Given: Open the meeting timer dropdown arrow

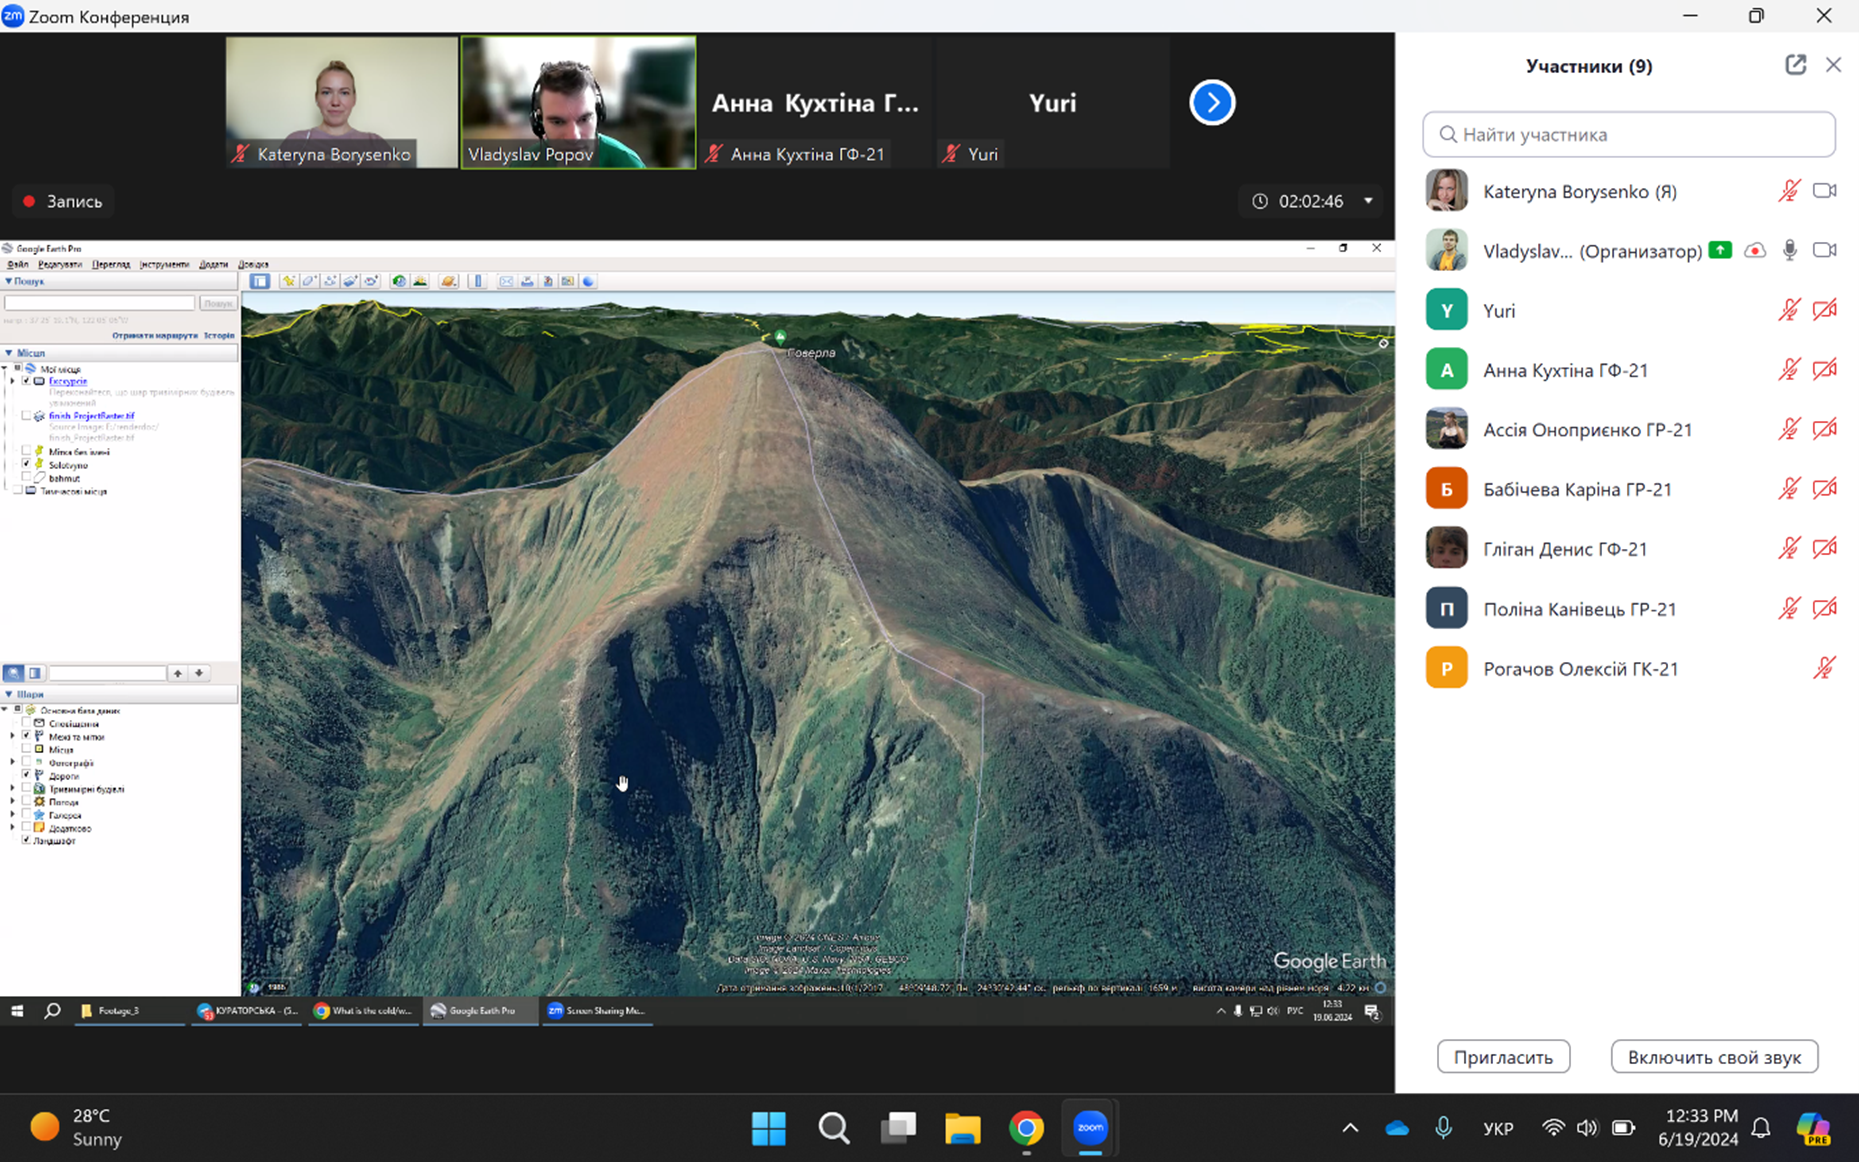Looking at the screenshot, I should [1368, 201].
